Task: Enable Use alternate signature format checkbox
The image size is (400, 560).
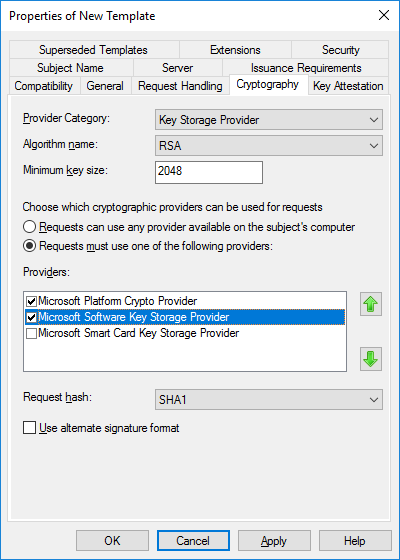Action: (29, 428)
